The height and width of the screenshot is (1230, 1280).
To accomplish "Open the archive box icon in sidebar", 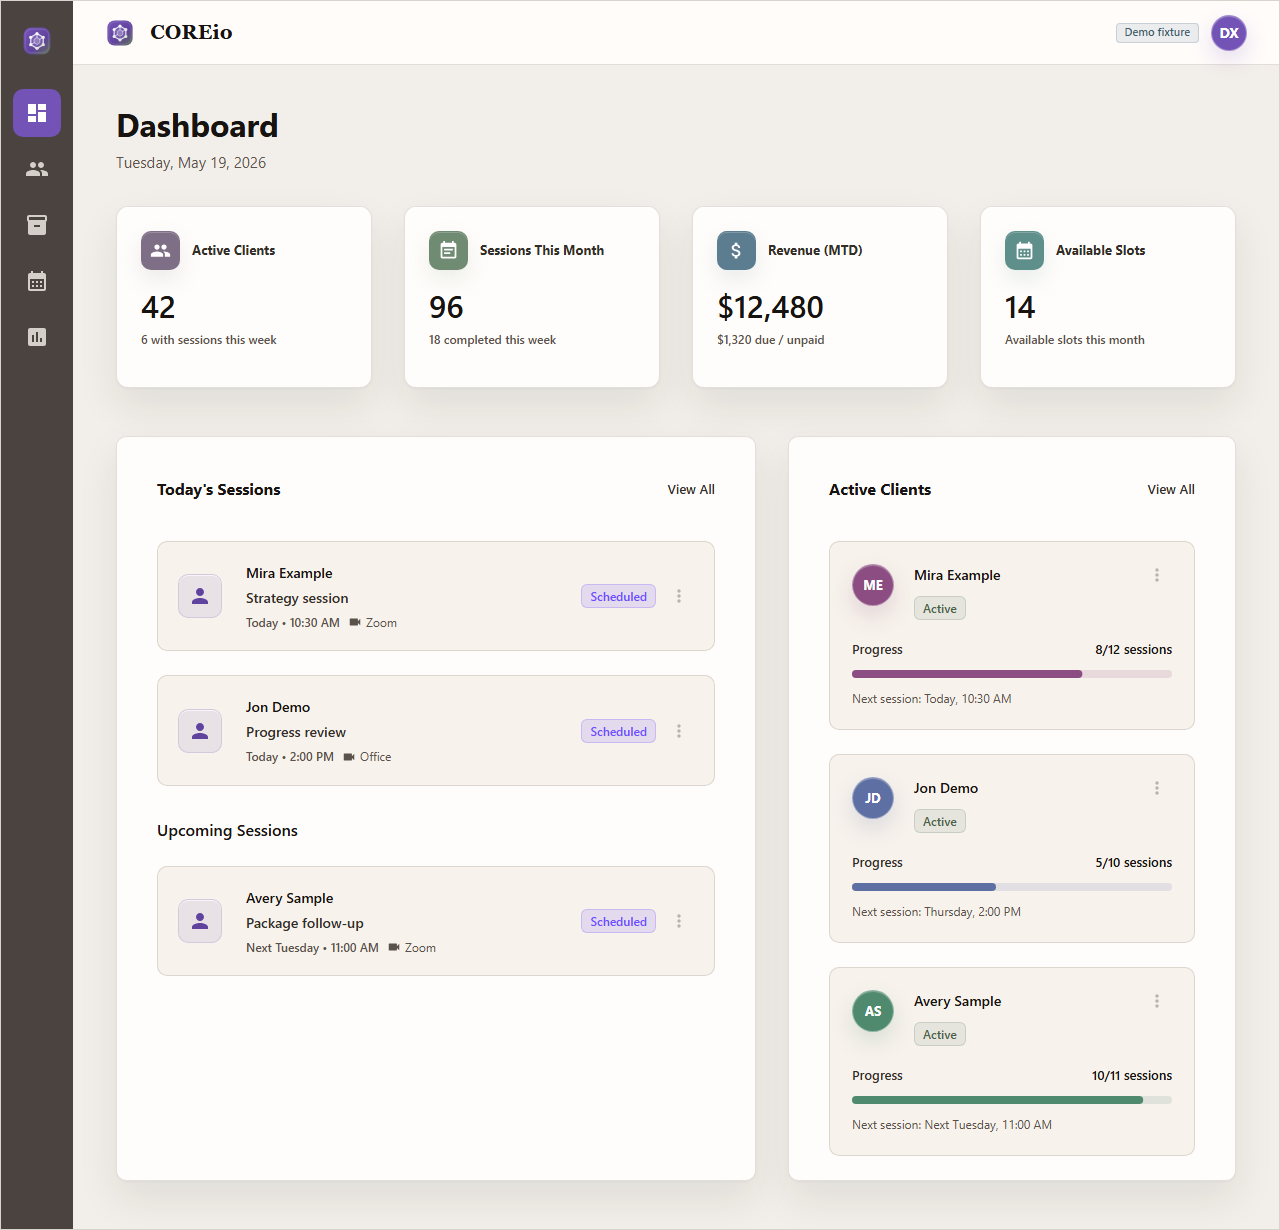I will point(37,225).
